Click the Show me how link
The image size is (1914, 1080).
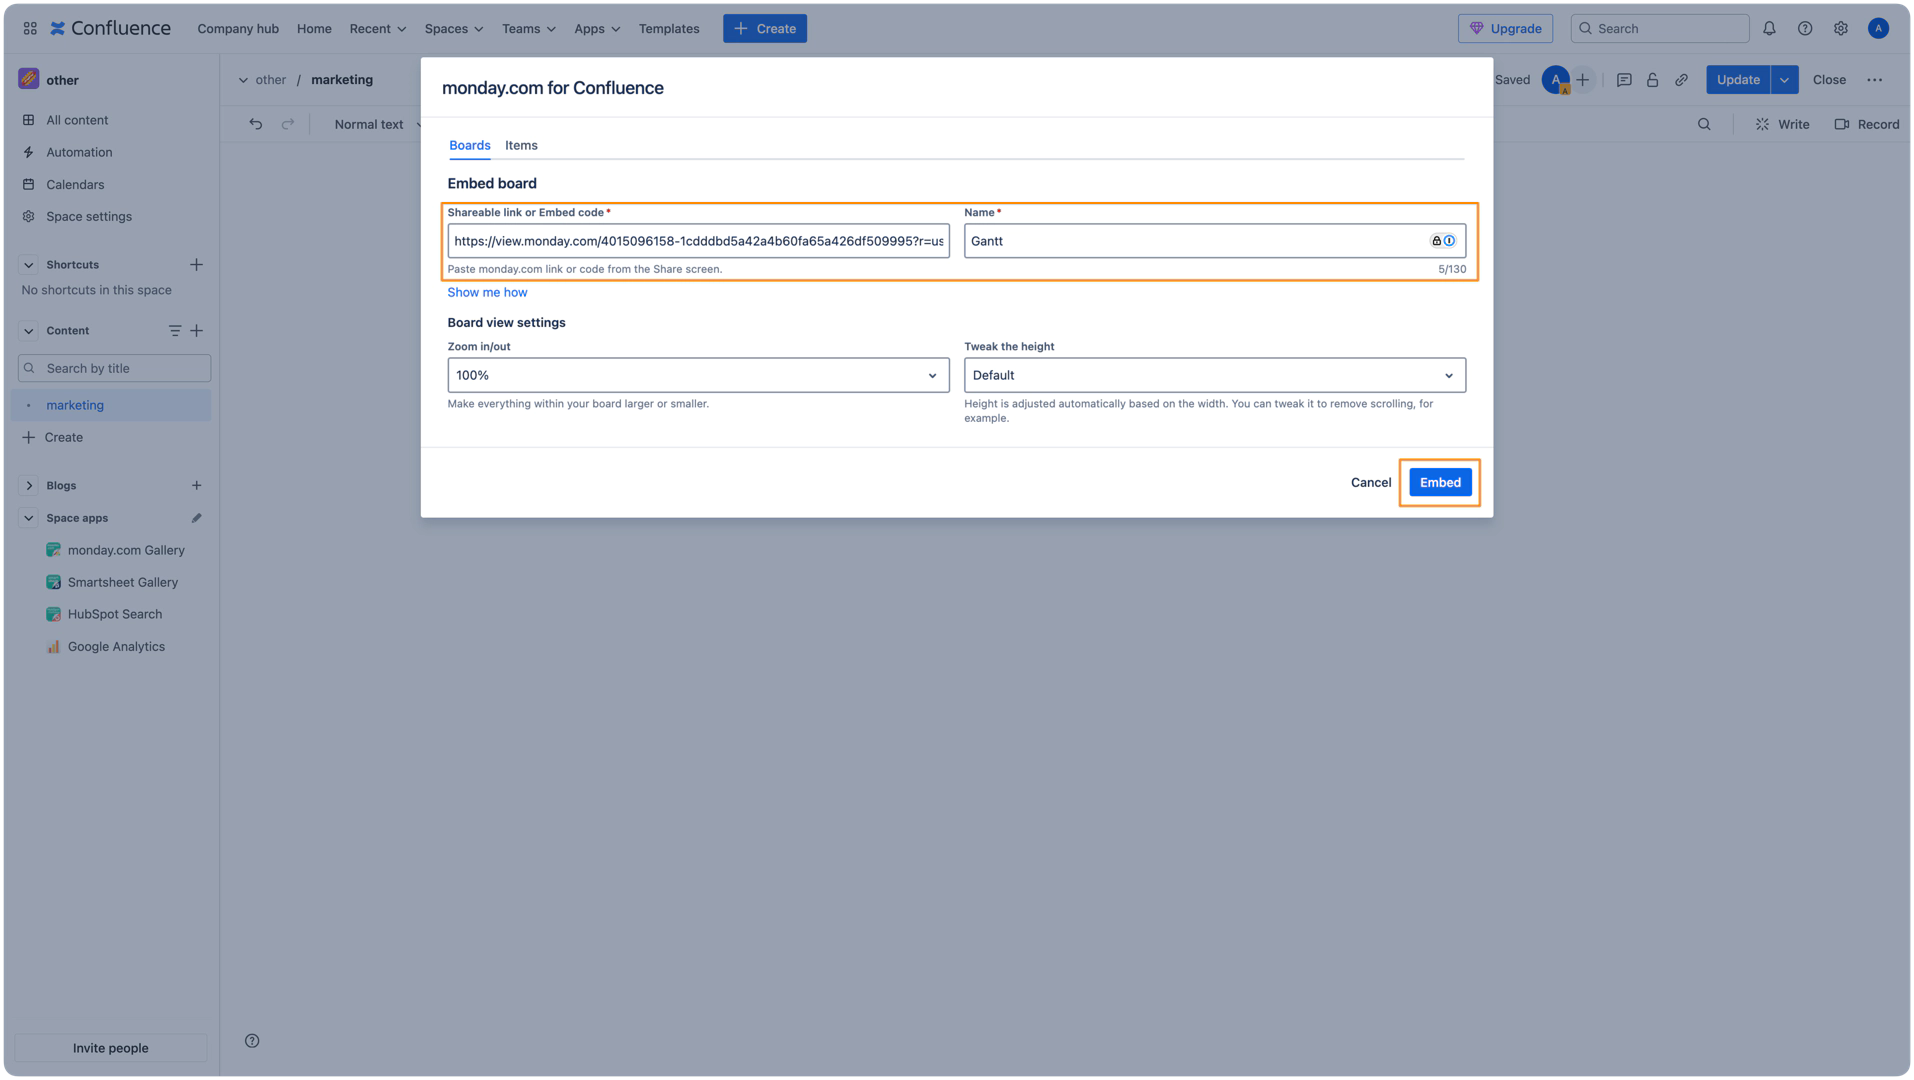click(x=487, y=292)
